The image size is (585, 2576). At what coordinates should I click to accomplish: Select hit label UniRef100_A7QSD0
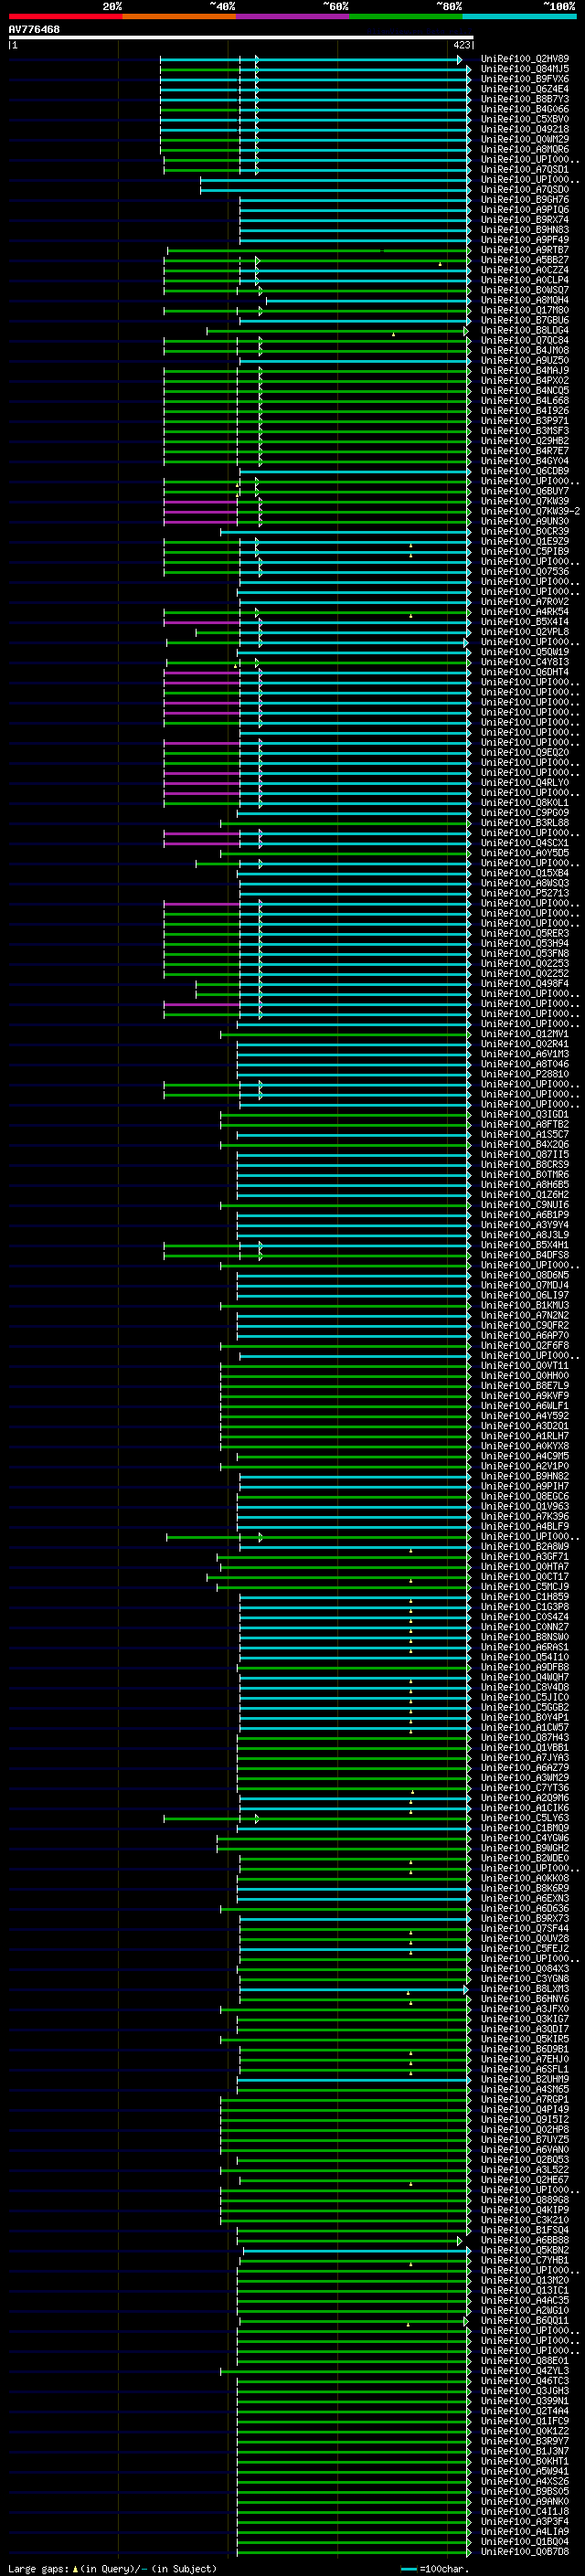coord(525,190)
